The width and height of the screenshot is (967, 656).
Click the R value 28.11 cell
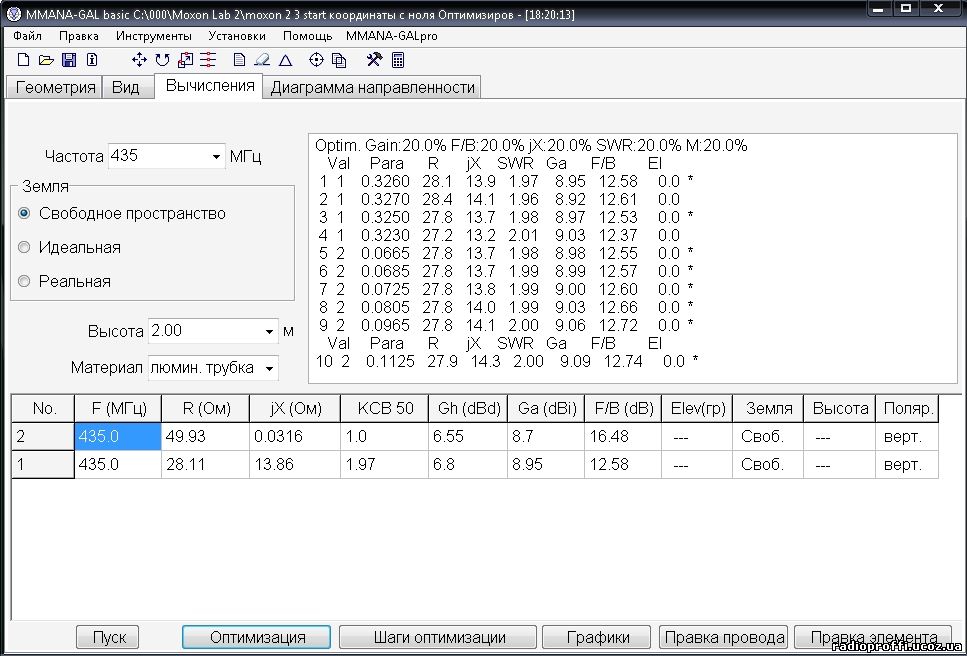pyautogui.click(x=205, y=464)
